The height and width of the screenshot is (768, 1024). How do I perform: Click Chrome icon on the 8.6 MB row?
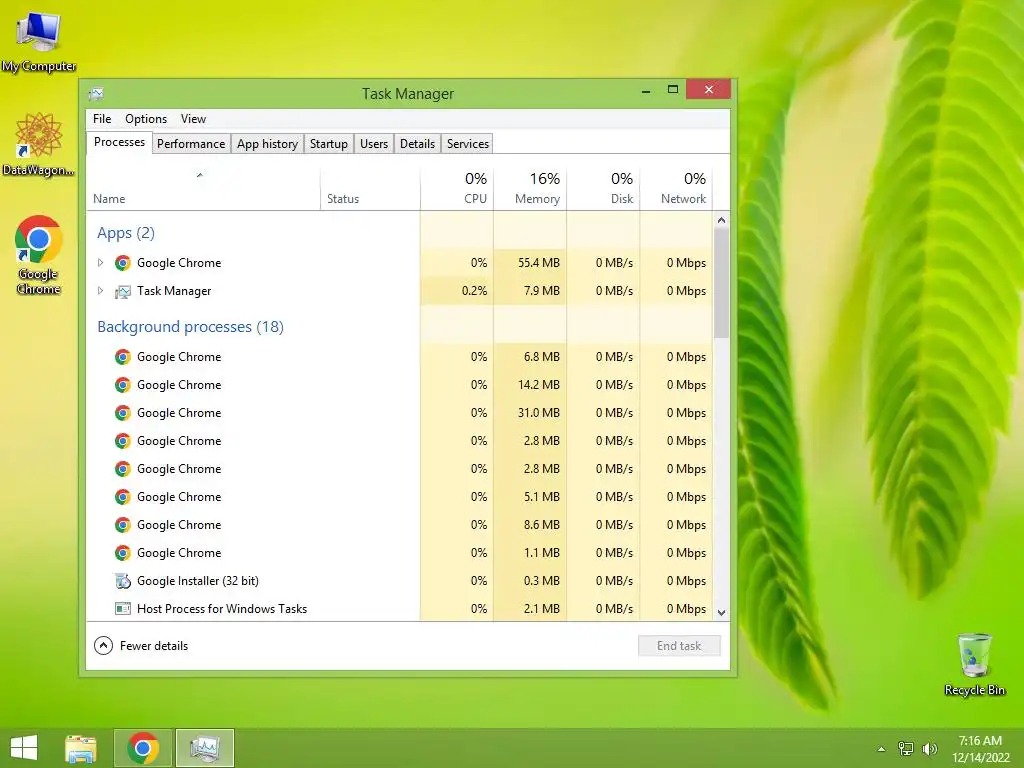123,525
